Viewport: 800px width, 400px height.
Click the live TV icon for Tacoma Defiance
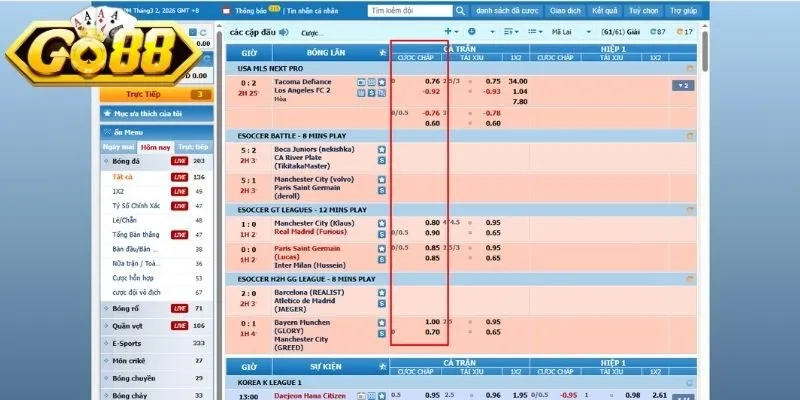click(x=361, y=82)
